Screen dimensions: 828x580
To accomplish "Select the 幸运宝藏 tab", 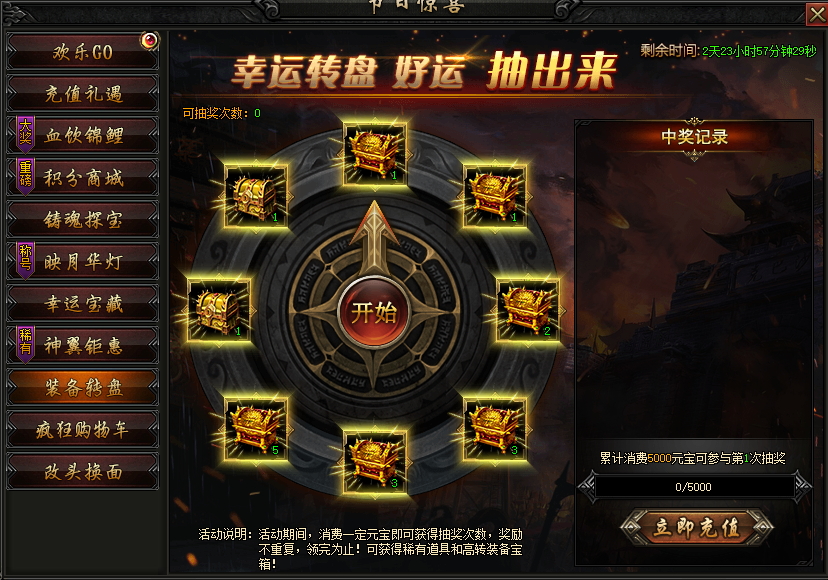I will tap(82, 303).
